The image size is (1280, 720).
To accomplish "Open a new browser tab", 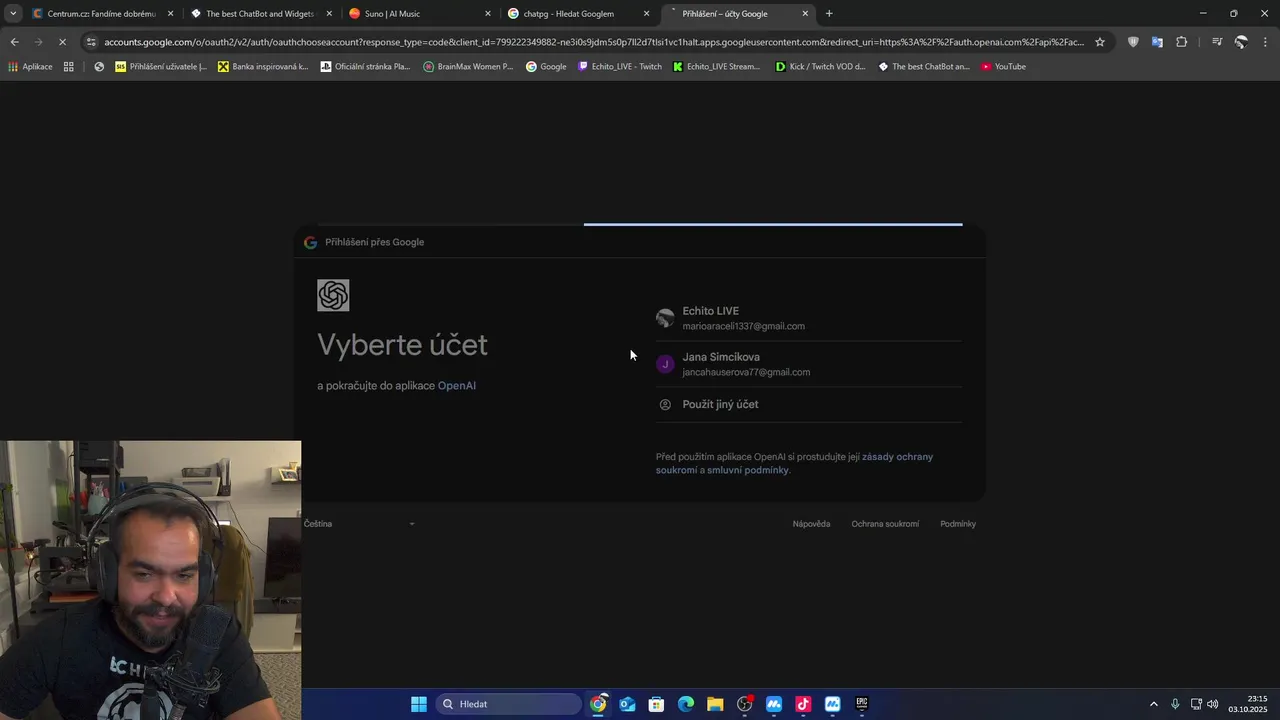I will coord(829,14).
